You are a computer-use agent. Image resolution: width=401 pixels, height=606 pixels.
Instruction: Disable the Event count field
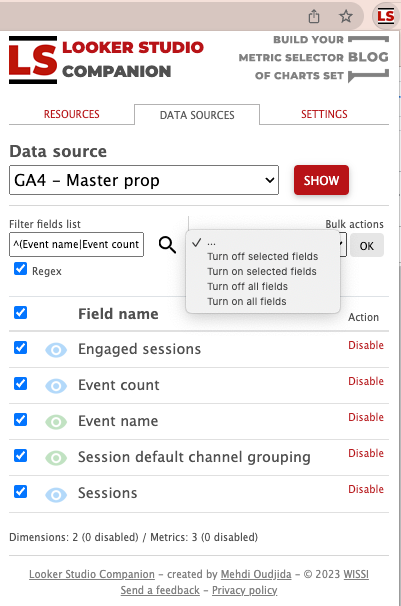(x=366, y=381)
